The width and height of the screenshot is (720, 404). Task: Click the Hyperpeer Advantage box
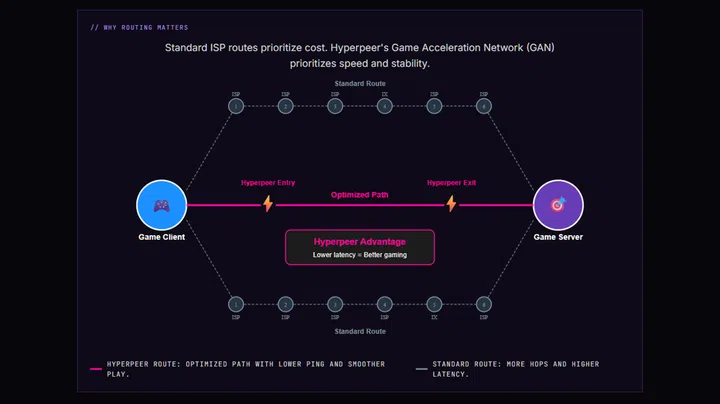[360, 247]
